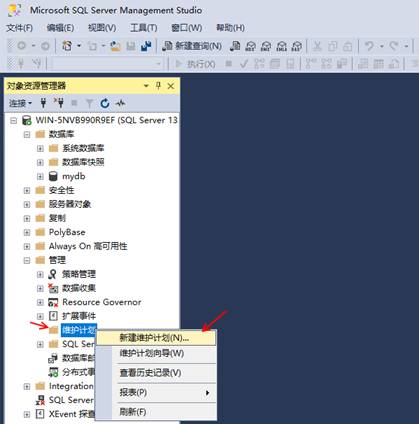
Task: Collapse the 管理 folder node
Action: (27, 261)
